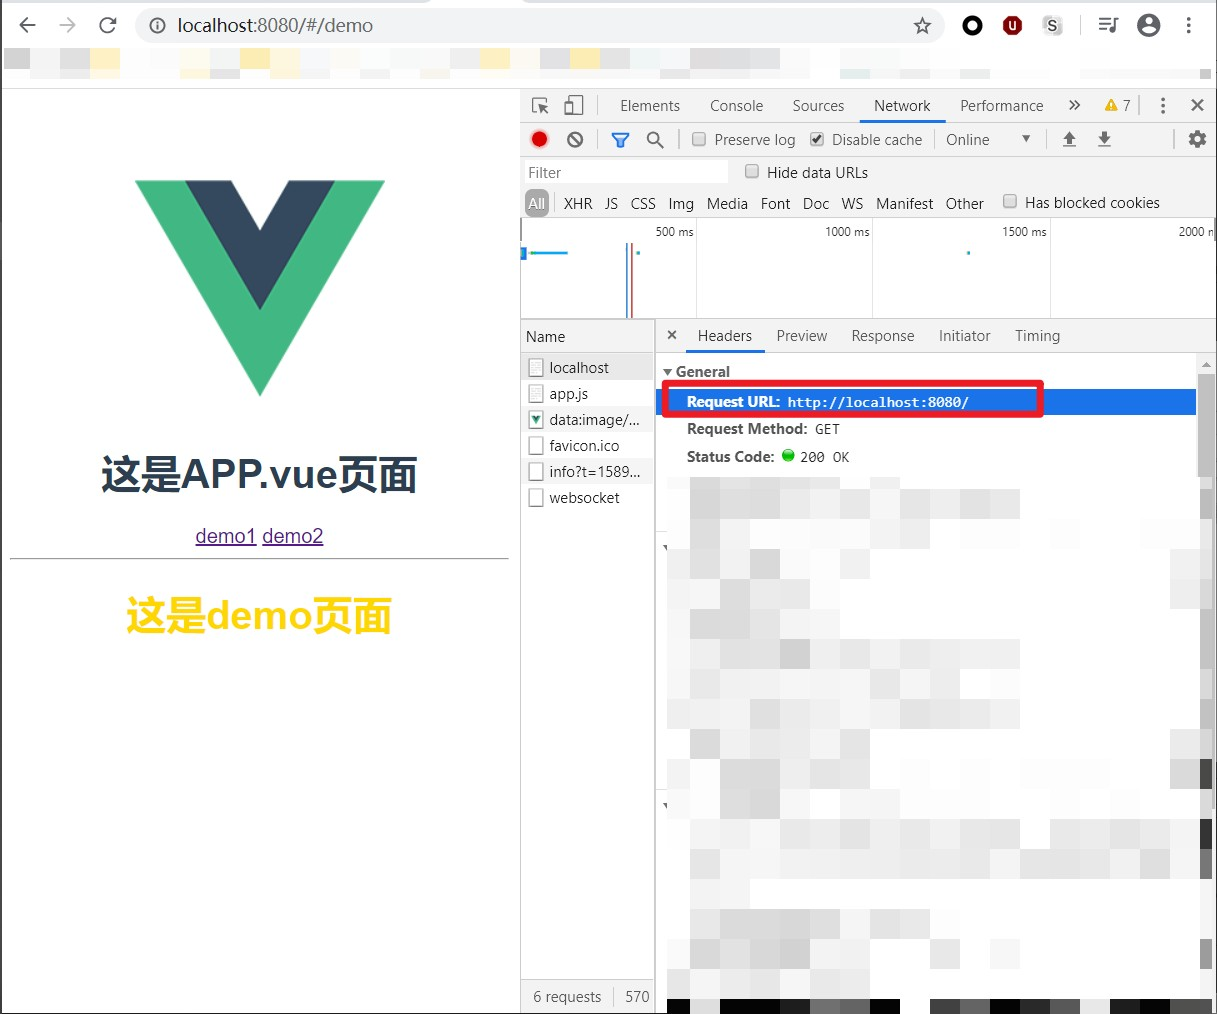Select the data:image request row
Screen dimensions: 1217x1014
click(588, 420)
